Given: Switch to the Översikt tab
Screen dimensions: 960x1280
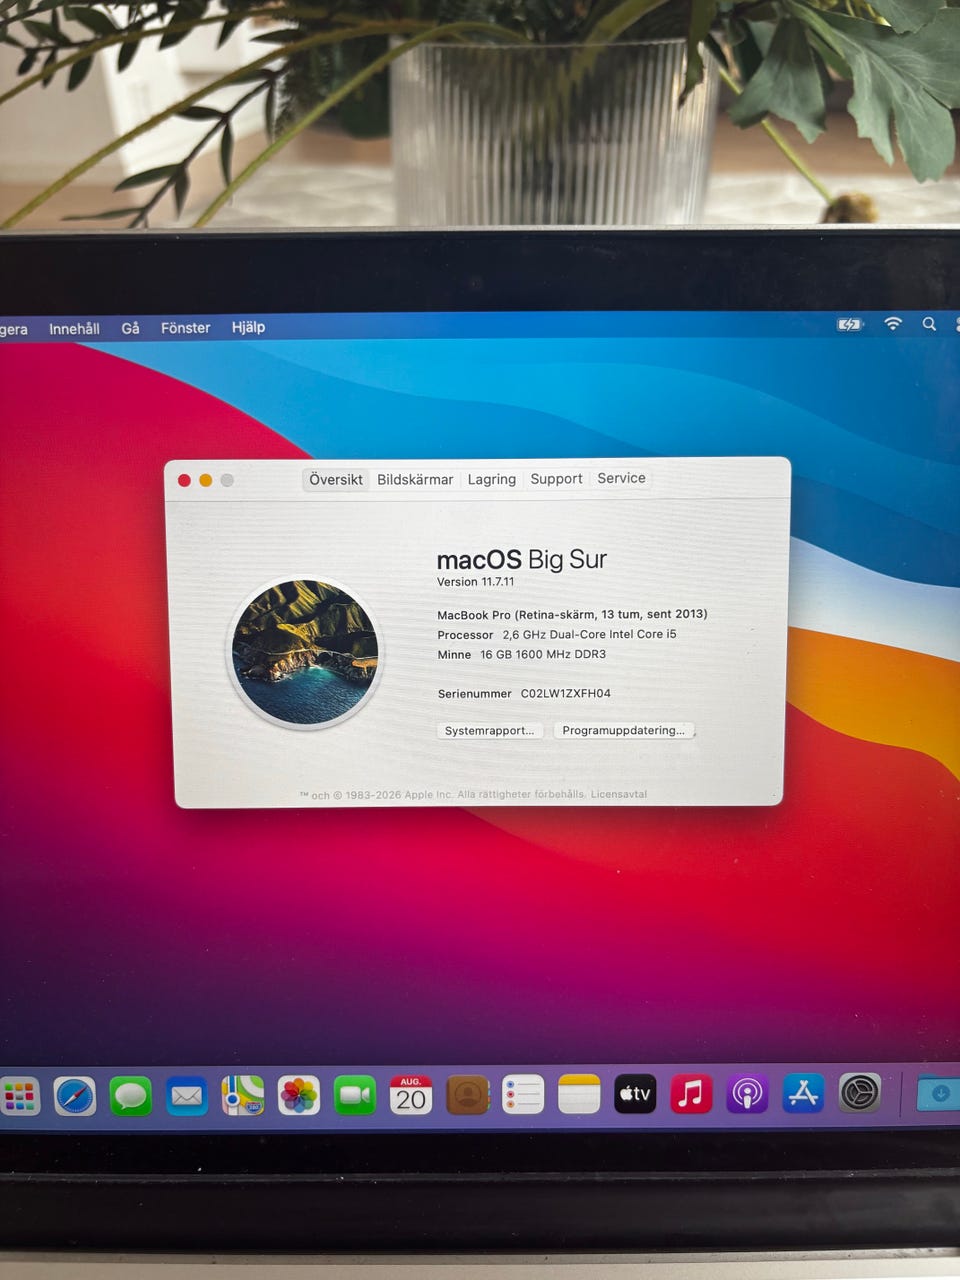Looking at the screenshot, I should click(x=336, y=480).
